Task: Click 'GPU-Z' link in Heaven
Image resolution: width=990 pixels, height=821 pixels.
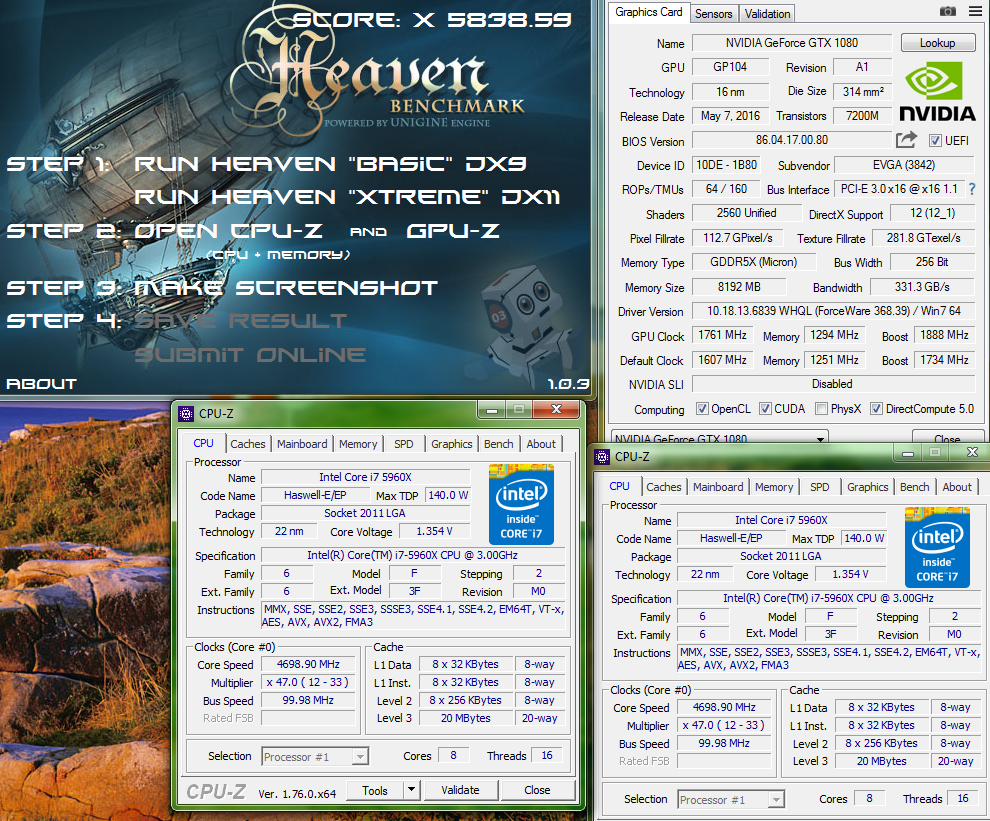Action: pos(453,231)
